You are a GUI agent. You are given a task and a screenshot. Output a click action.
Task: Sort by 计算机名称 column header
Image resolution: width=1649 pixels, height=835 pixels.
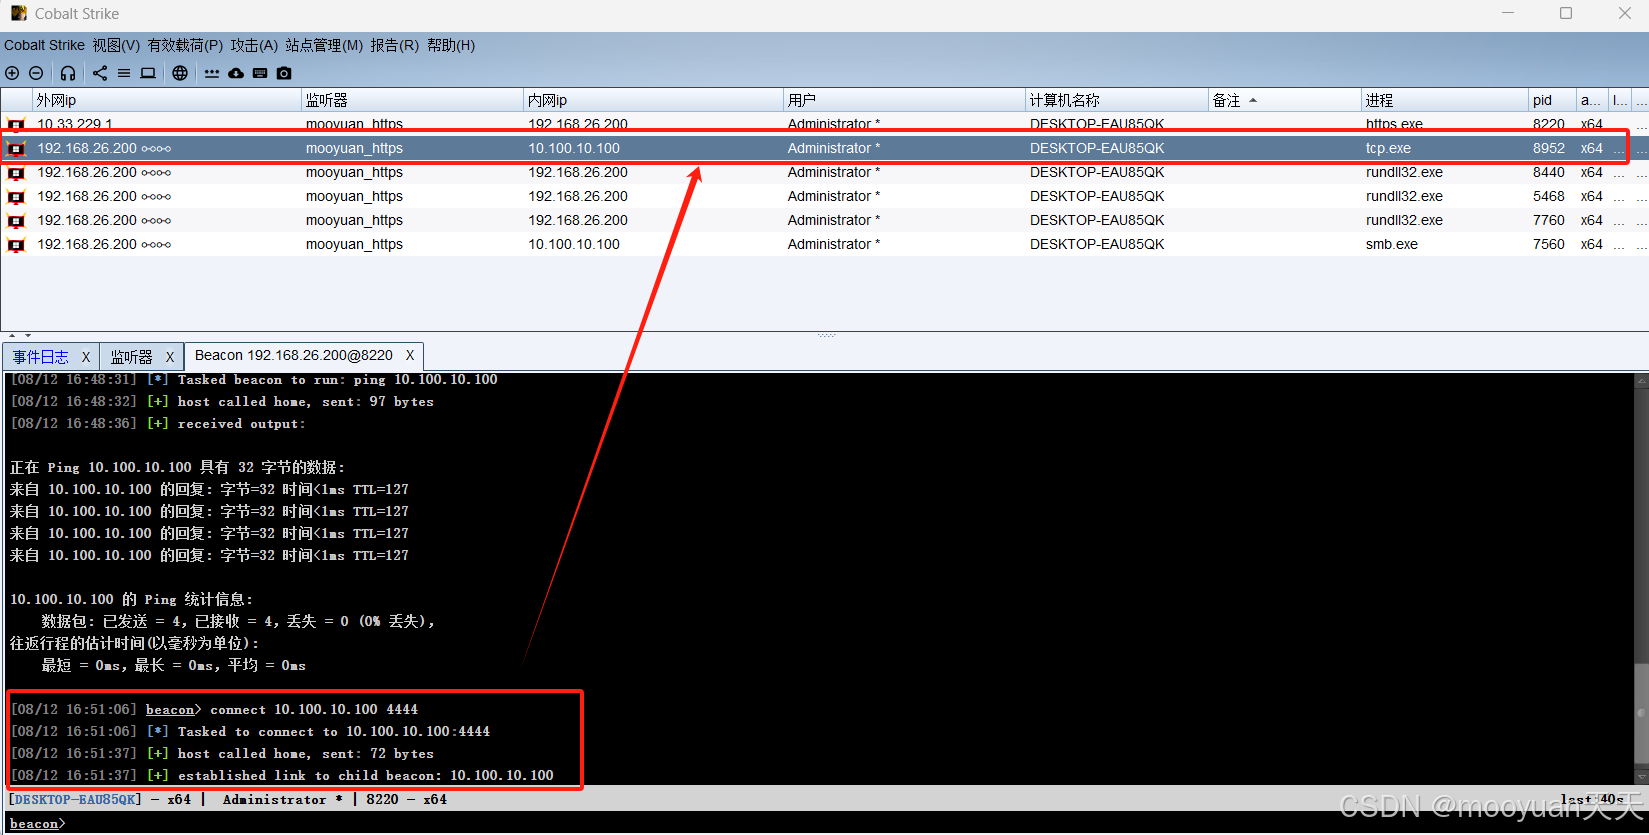click(x=1116, y=100)
